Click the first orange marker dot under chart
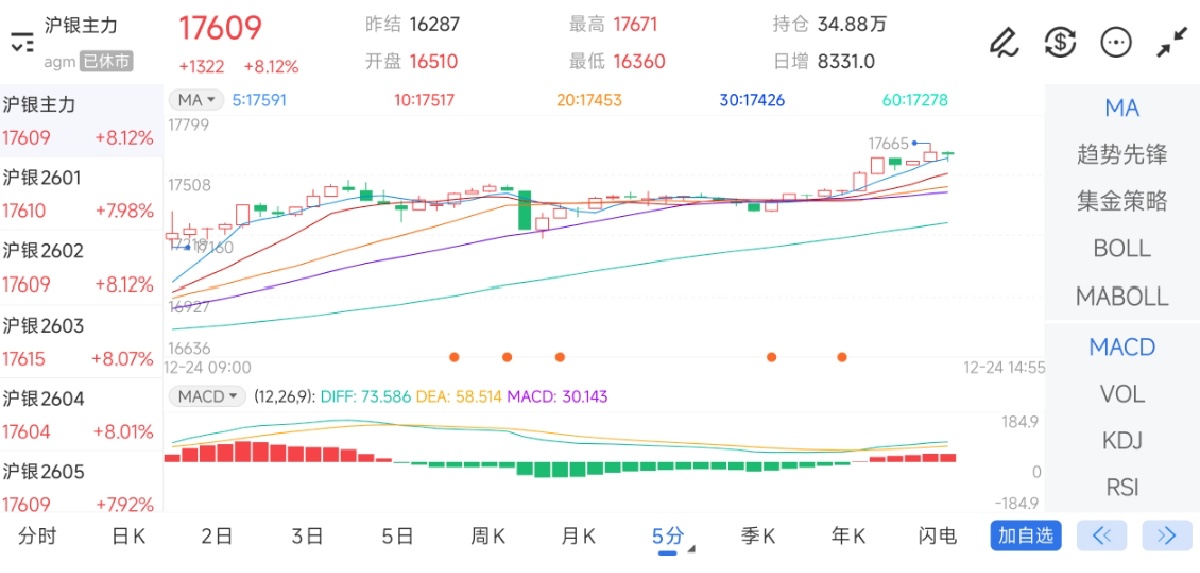This screenshot has width=1200, height=573. [454, 356]
